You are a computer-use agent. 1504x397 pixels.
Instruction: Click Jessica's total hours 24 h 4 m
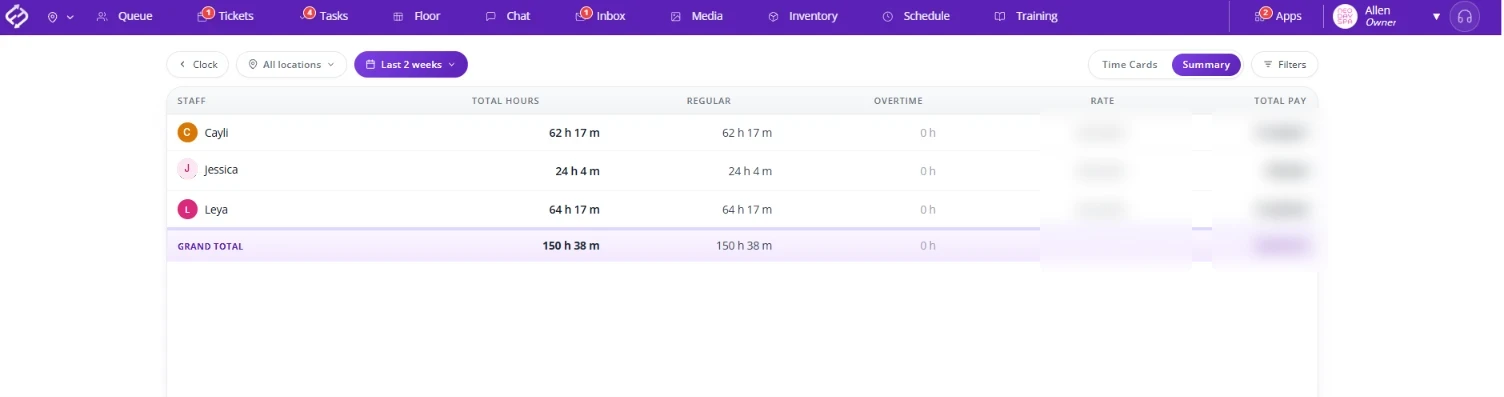pyautogui.click(x=577, y=171)
